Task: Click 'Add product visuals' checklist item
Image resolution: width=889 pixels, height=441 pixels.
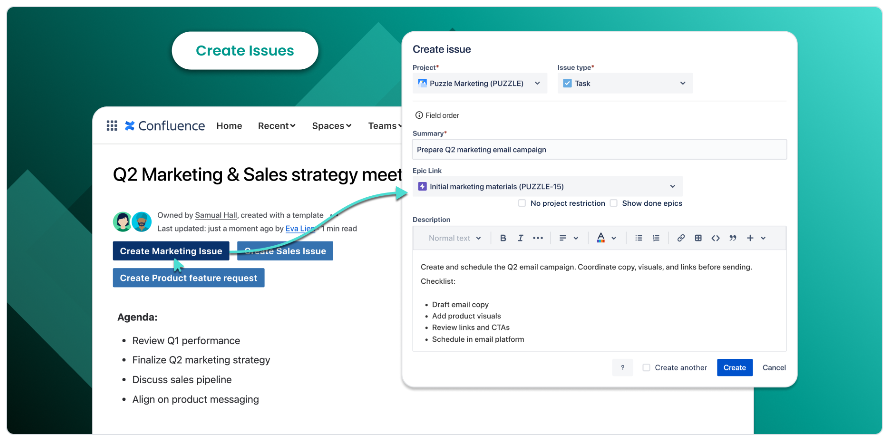Action: [467, 316]
